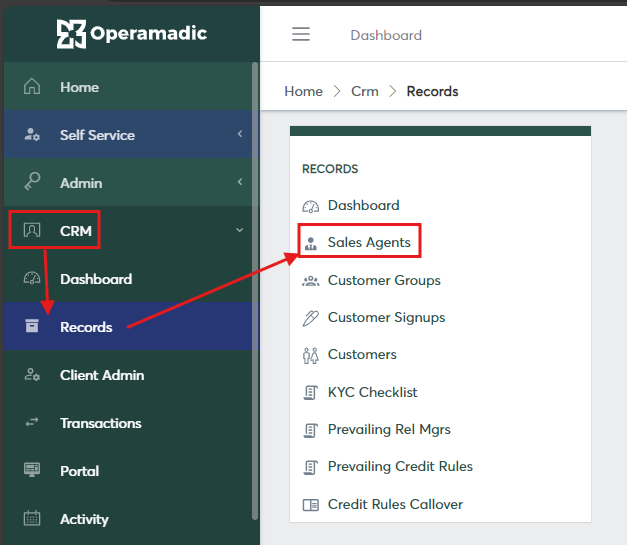The image size is (627, 545).
Task: Click the sidebar Dashboard gauge icon
Action: coord(32,278)
